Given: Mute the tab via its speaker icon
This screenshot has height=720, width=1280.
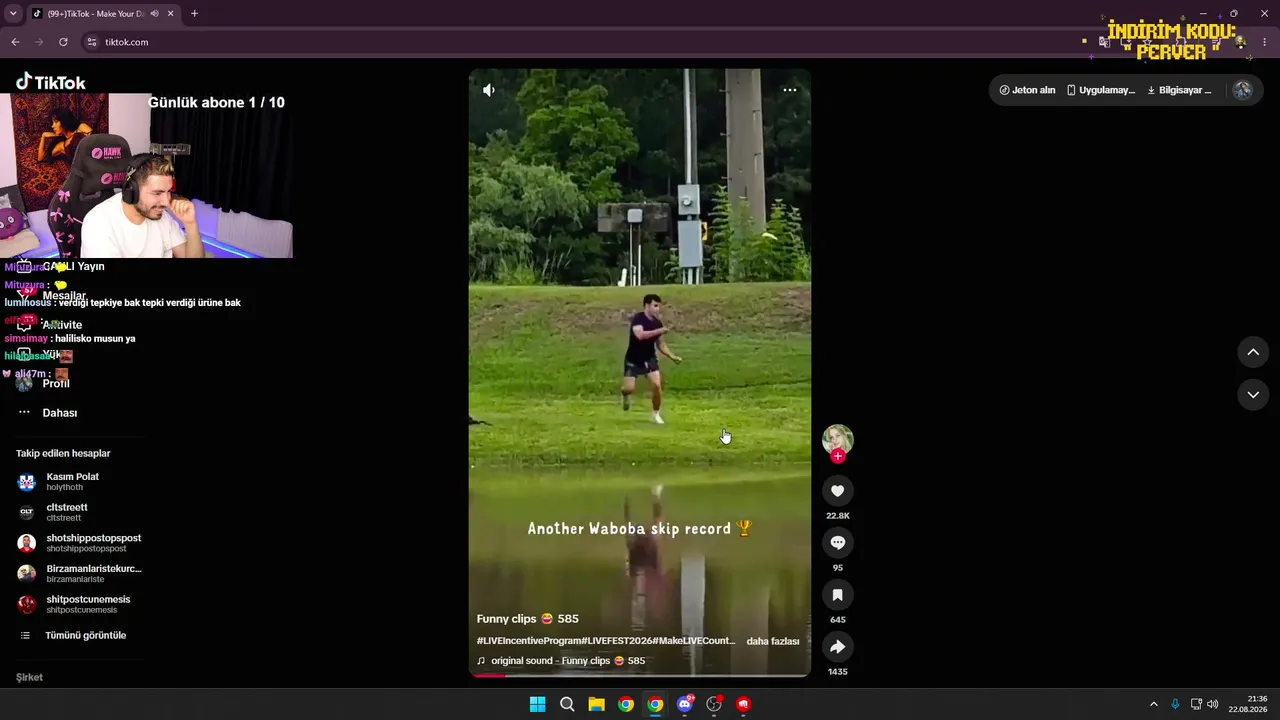Looking at the screenshot, I should pos(155,14).
